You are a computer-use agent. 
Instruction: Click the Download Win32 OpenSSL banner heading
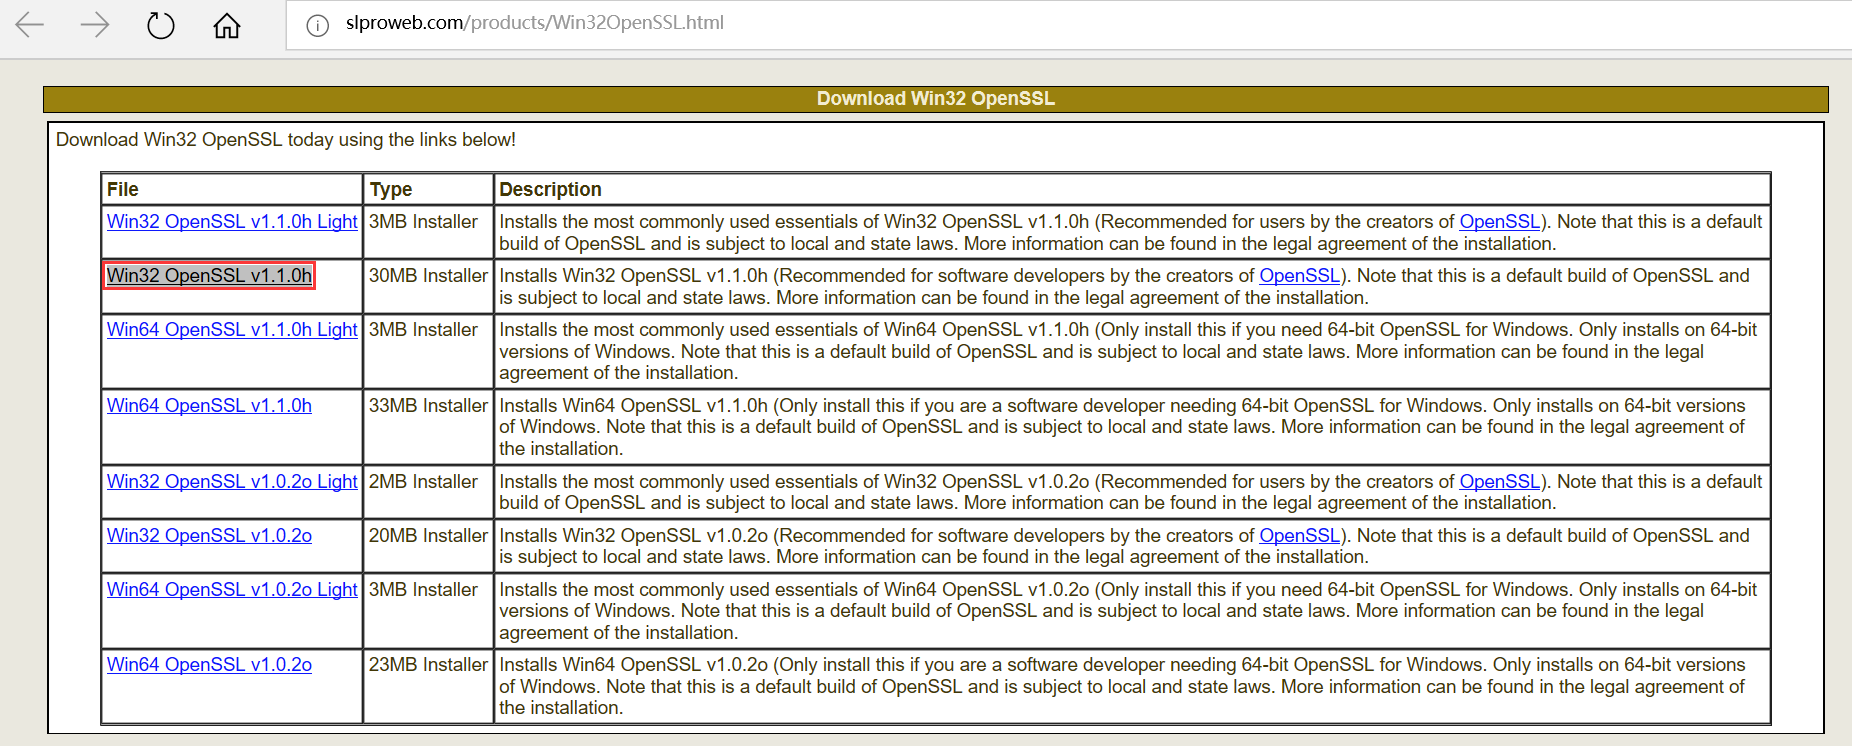[x=935, y=98]
